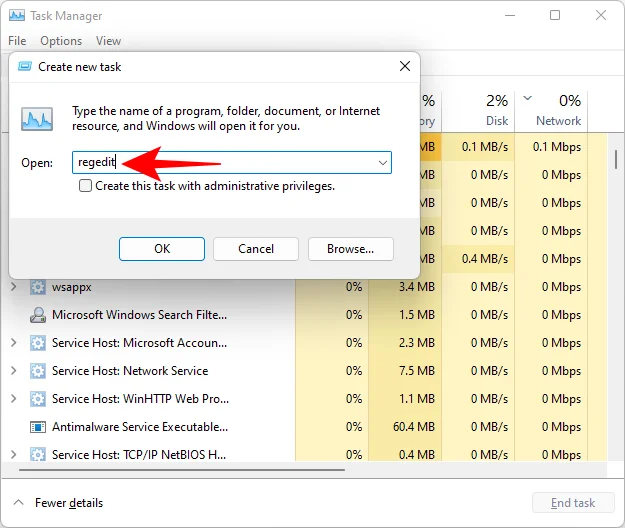Image resolution: width=625 pixels, height=528 pixels.
Task: Open the dropdown arrow of the Open field
Action: pyautogui.click(x=383, y=163)
